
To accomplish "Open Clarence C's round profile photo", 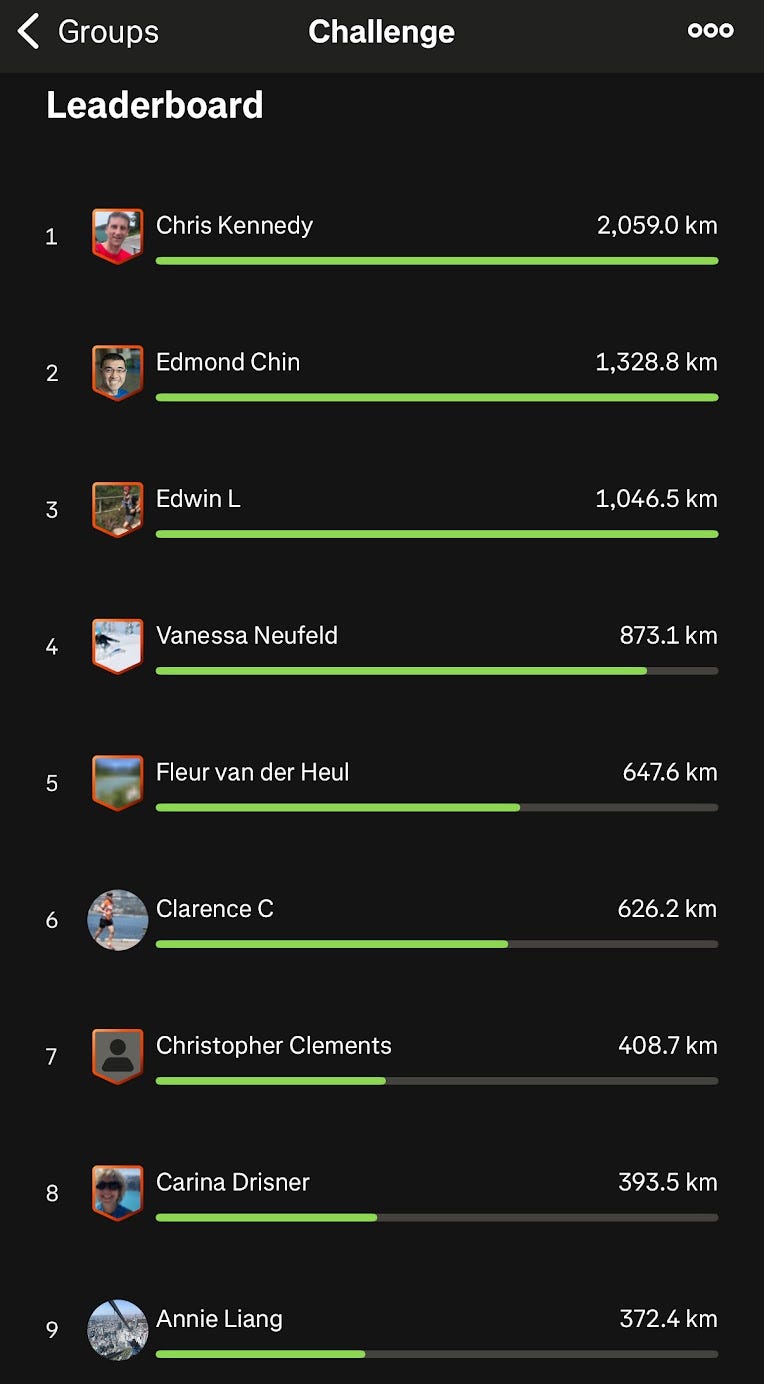I will [x=117, y=919].
